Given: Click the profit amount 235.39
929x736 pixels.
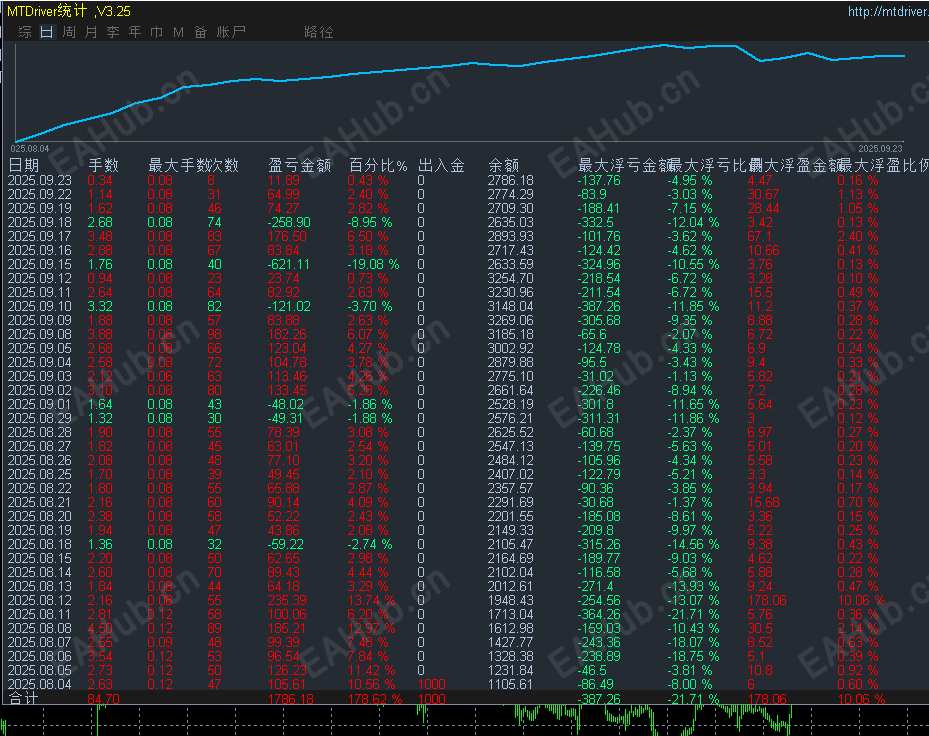Looking at the screenshot, I should 287,600.
